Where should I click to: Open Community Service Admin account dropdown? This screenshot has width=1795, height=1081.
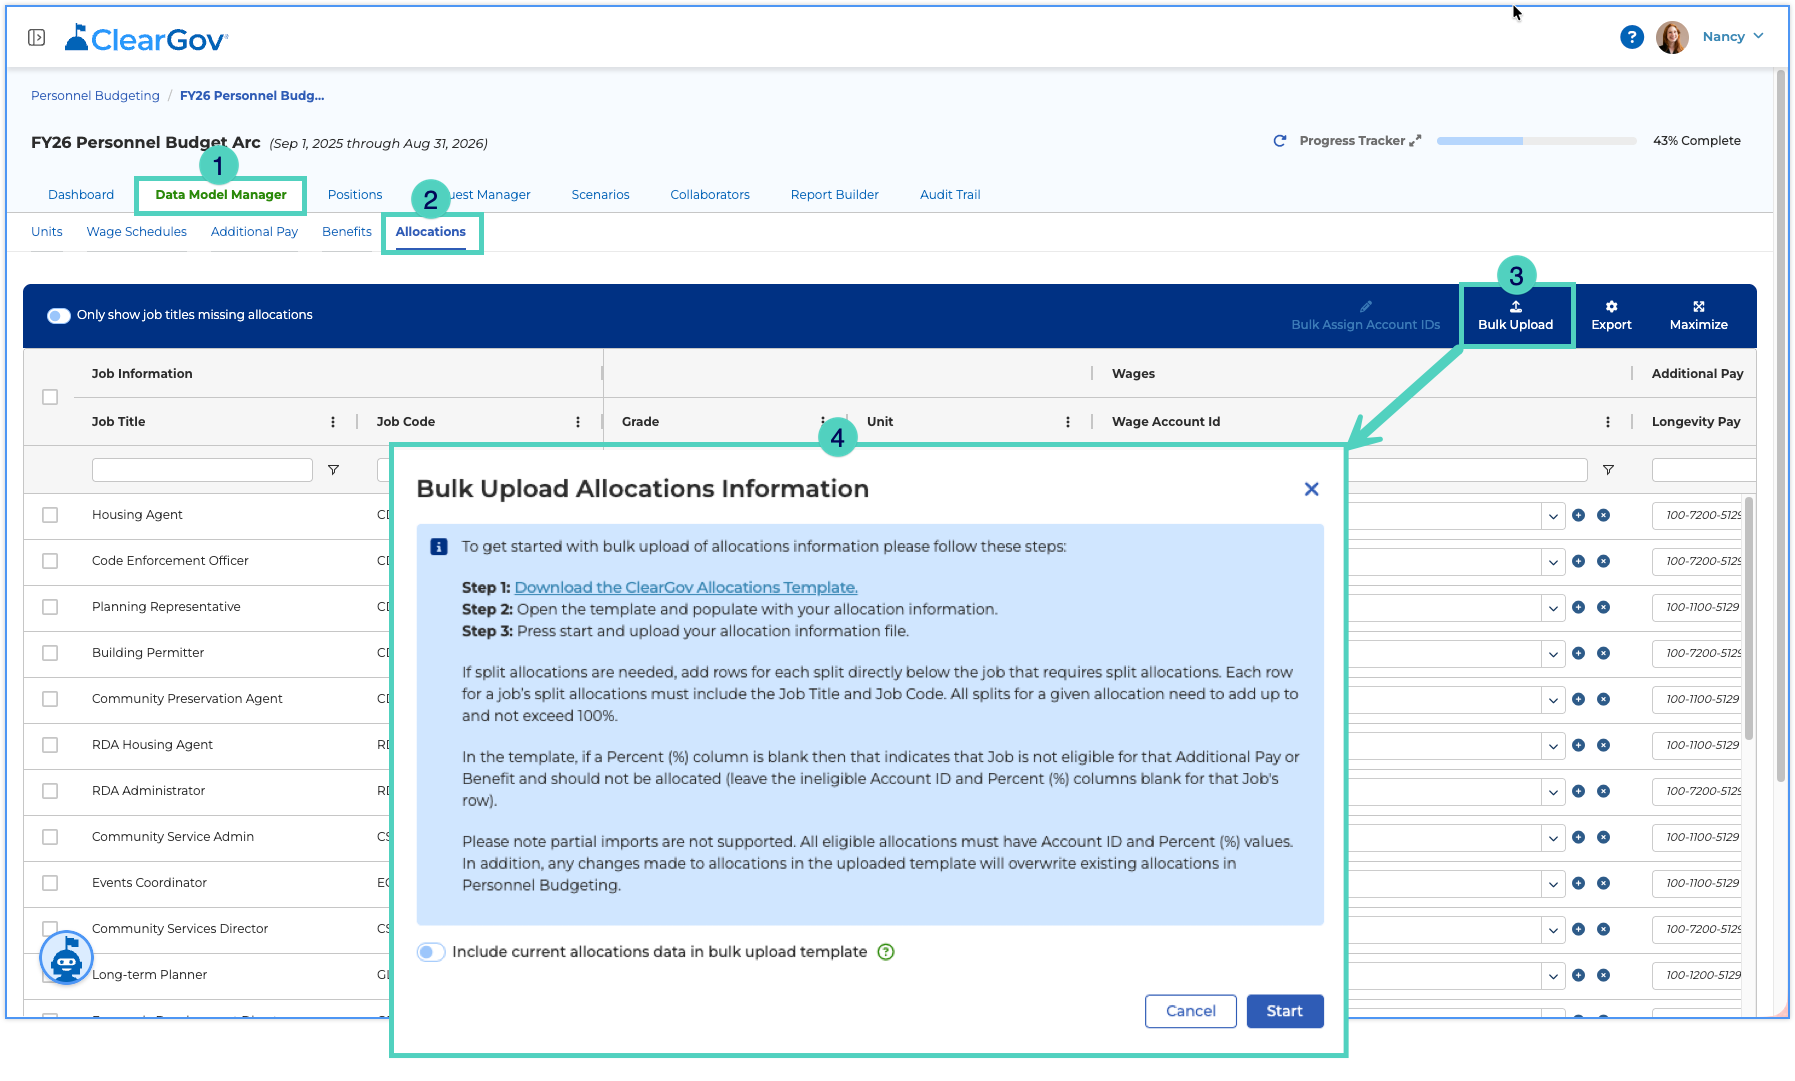pos(1552,838)
